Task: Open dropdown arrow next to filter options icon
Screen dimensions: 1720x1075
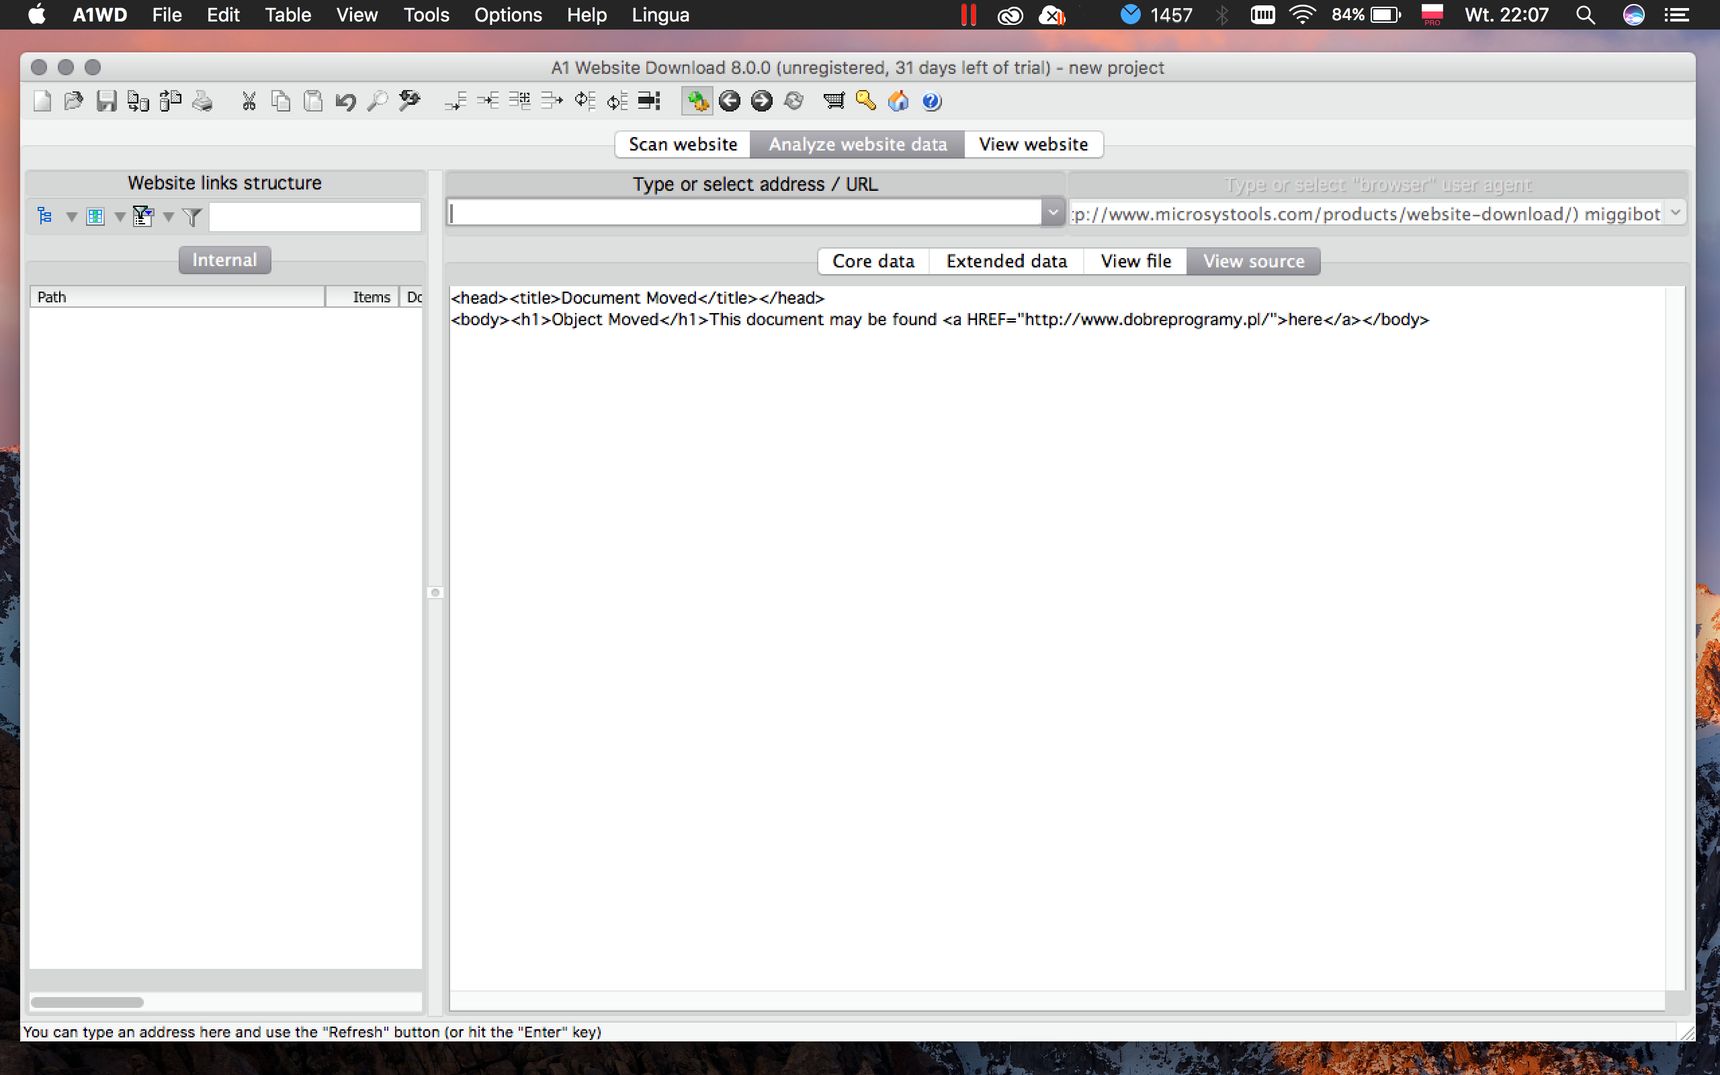Action: [168, 217]
